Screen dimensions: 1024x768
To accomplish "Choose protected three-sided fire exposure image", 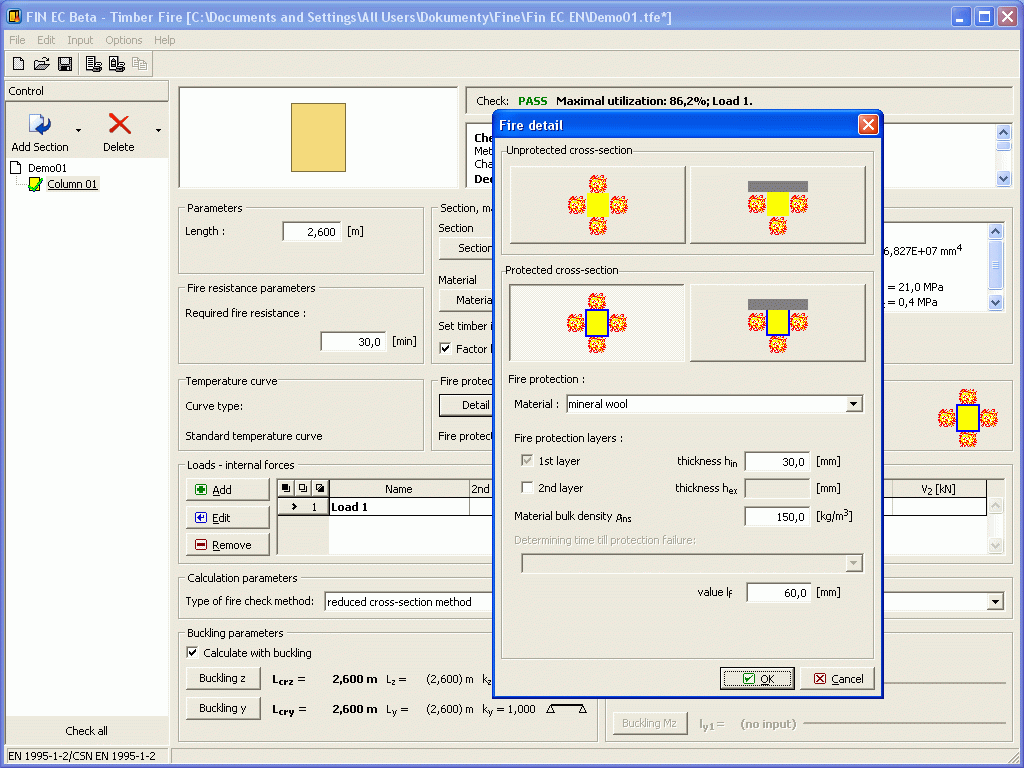I will click(777, 322).
